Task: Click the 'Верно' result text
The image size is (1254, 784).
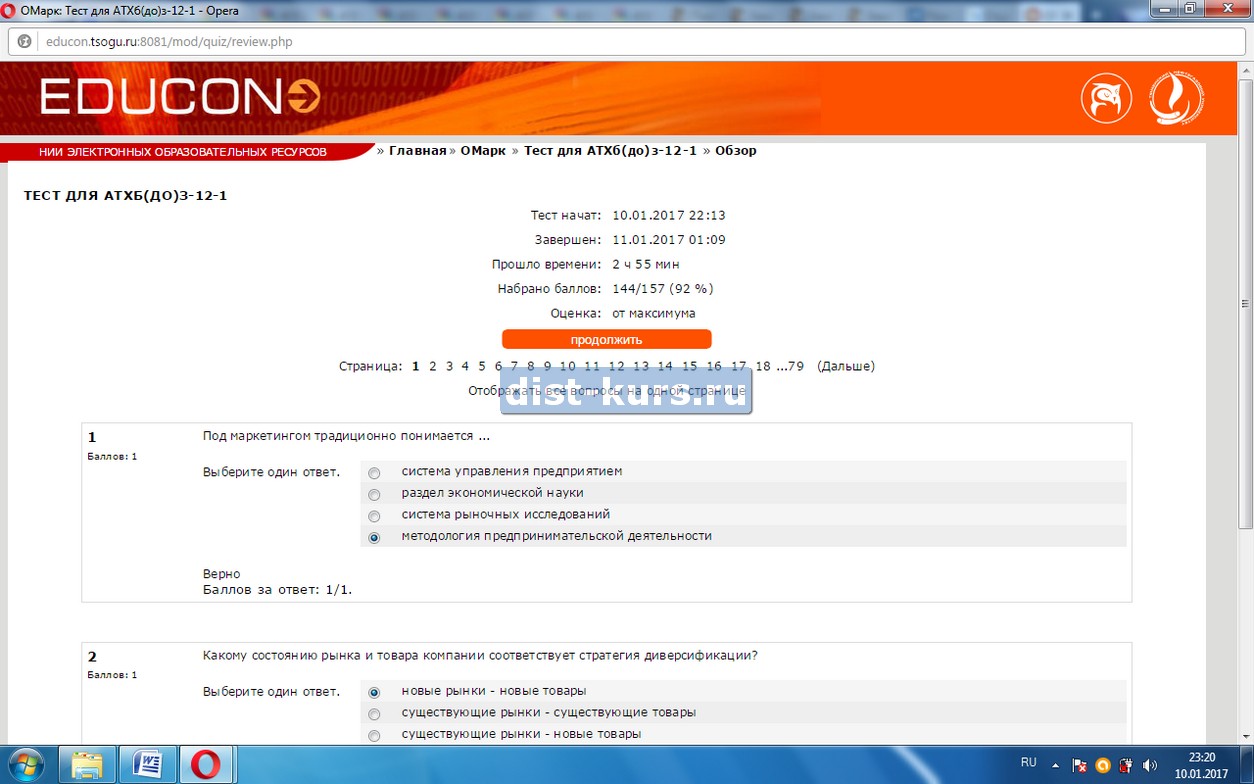Action: point(222,574)
